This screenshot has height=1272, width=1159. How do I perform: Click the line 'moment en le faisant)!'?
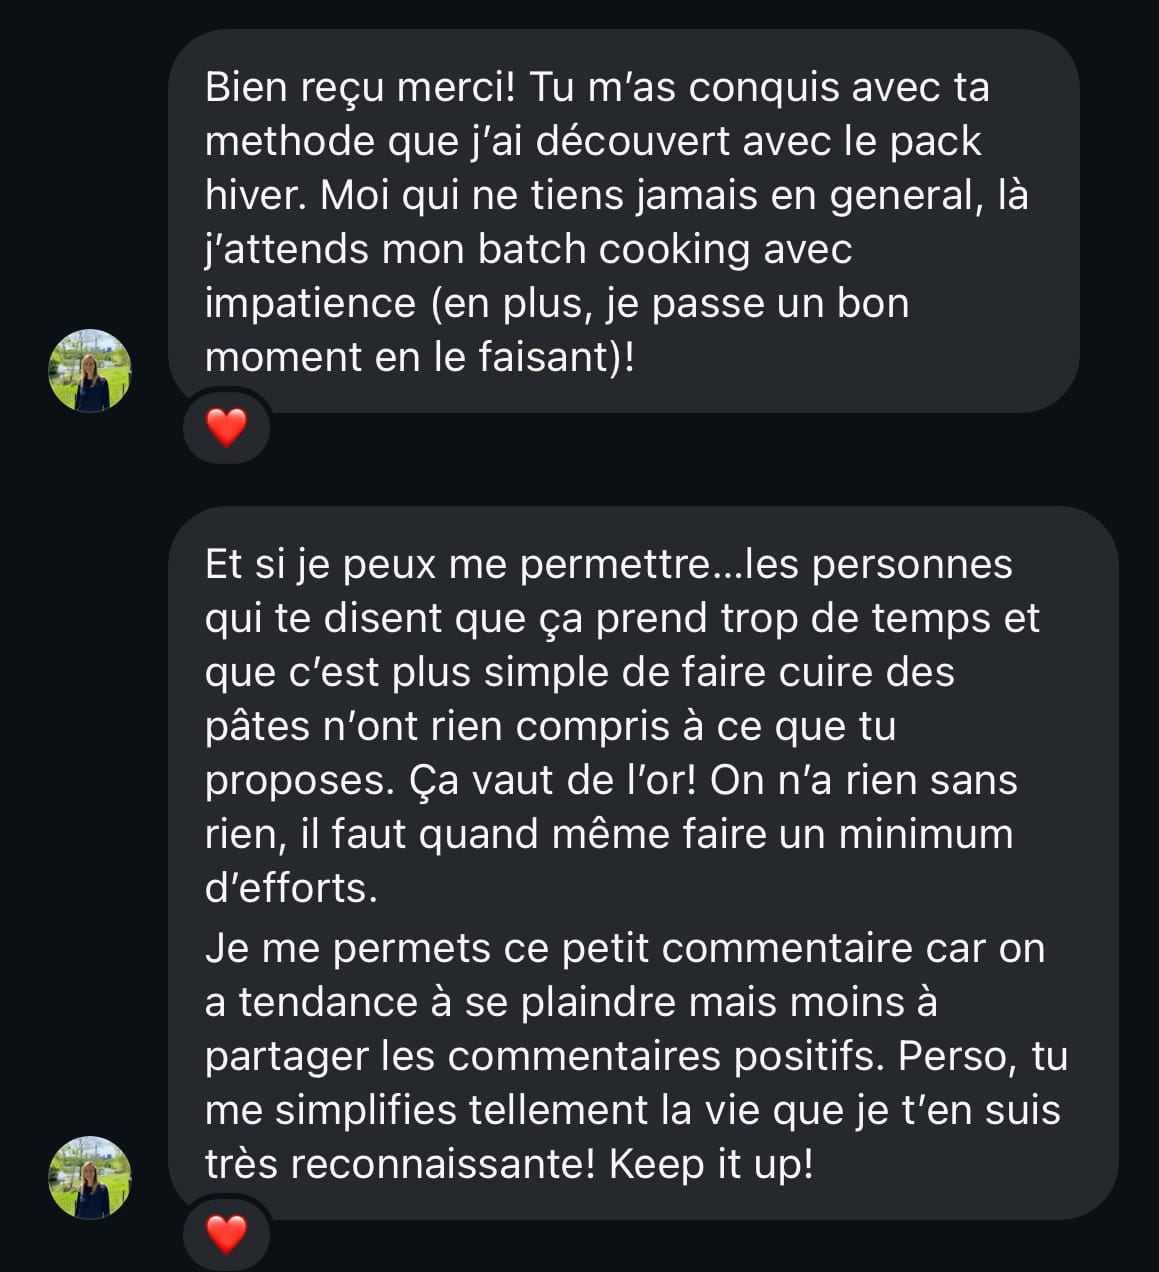tap(420, 357)
